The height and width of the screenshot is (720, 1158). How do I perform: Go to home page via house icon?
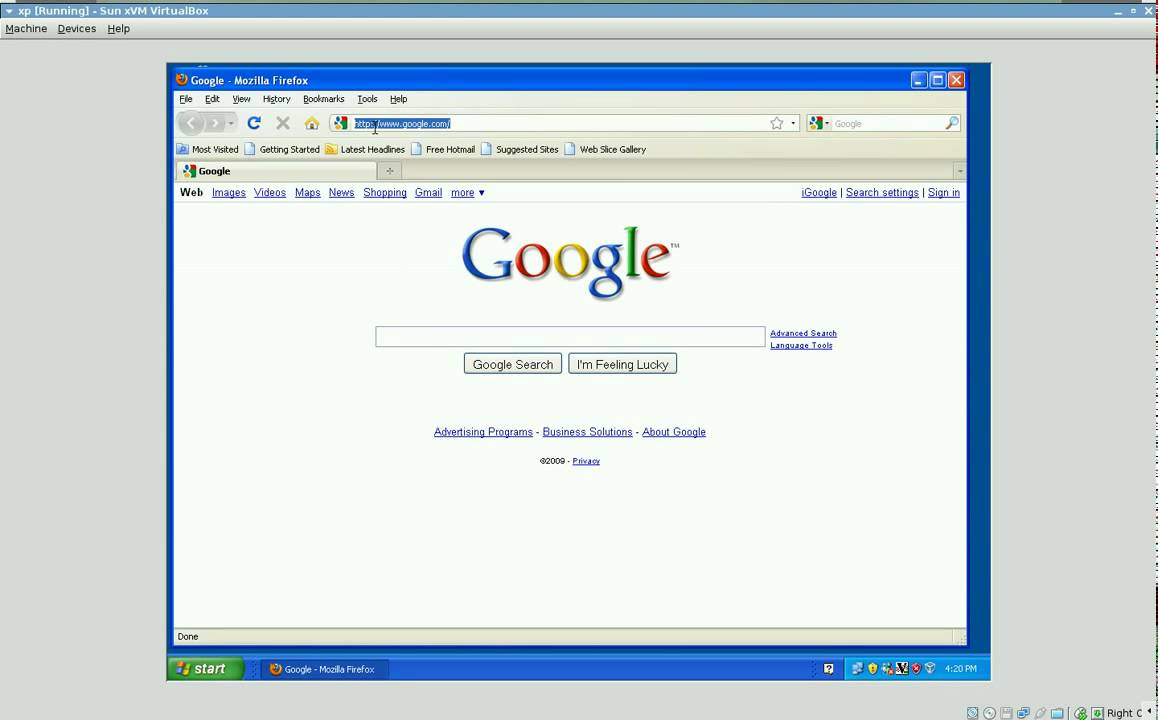312,123
